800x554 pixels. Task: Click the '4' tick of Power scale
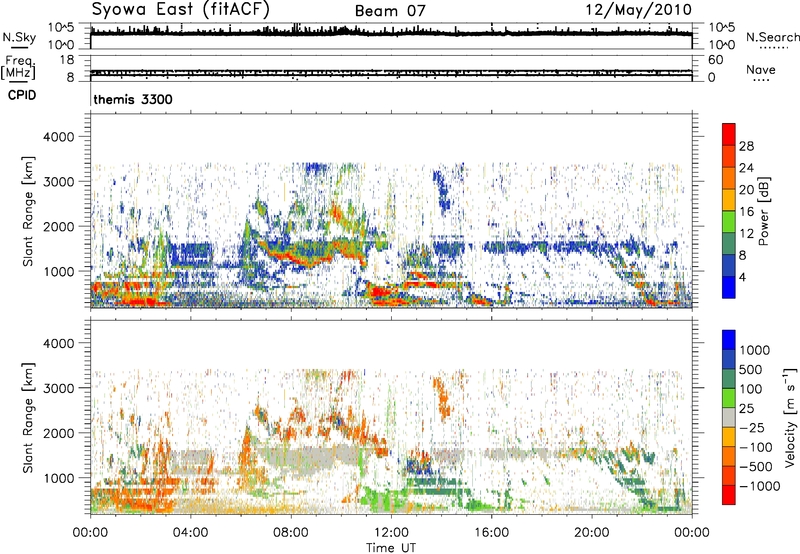[x=742, y=278]
